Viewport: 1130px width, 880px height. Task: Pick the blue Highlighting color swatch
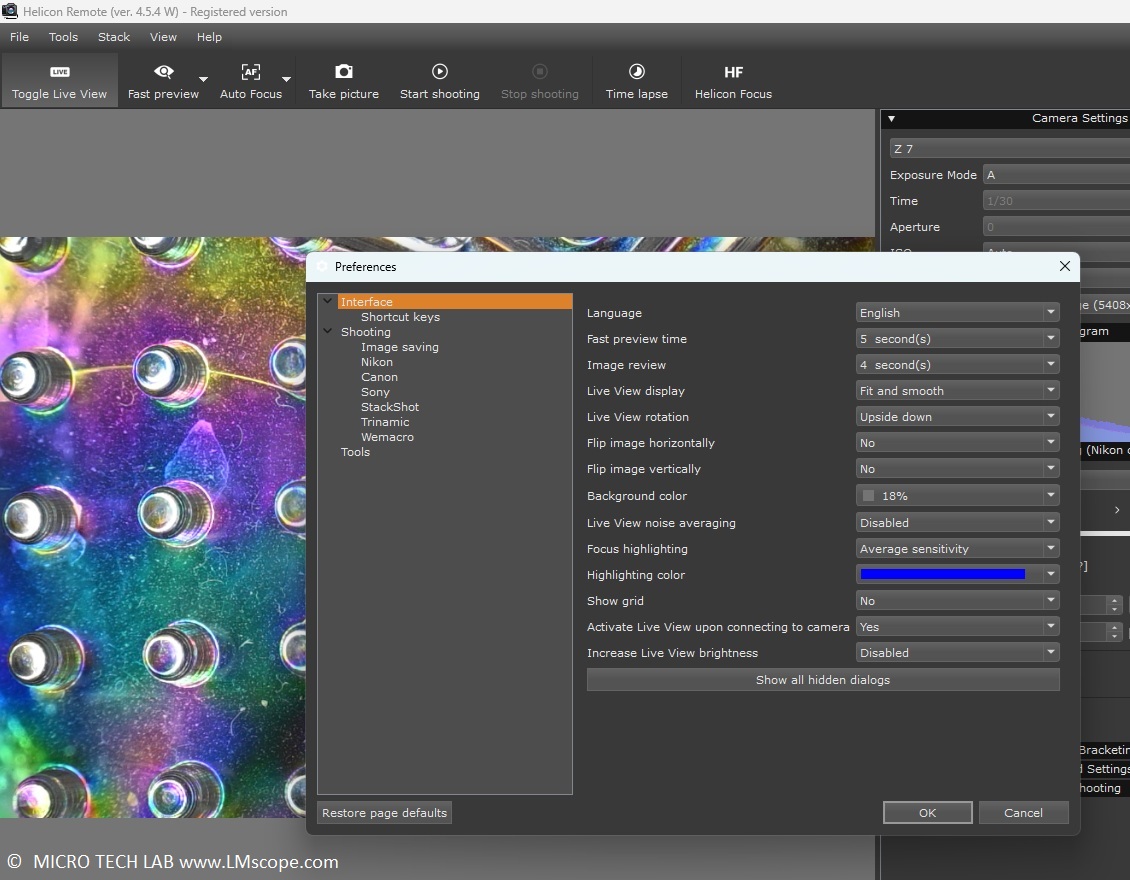point(943,575)
